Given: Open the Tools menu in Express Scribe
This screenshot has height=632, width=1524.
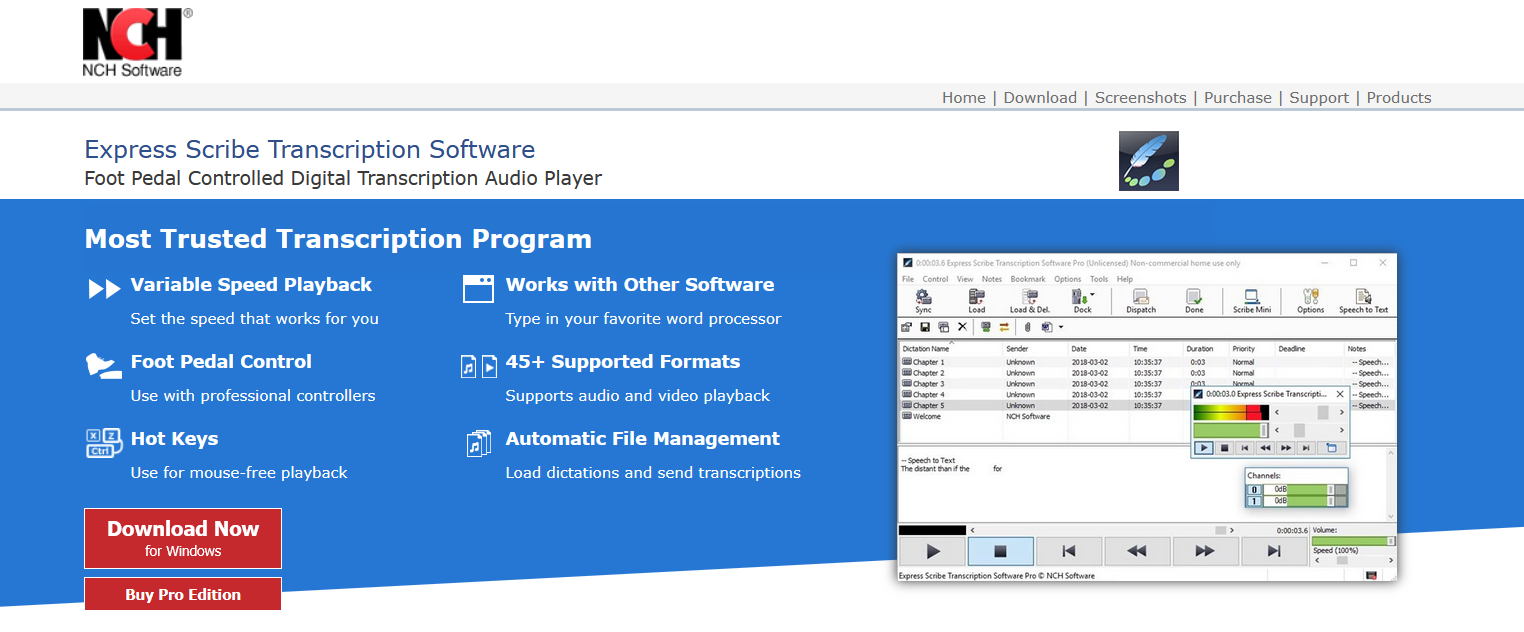Looking at the screenshot, I should tap(1099, 279).
